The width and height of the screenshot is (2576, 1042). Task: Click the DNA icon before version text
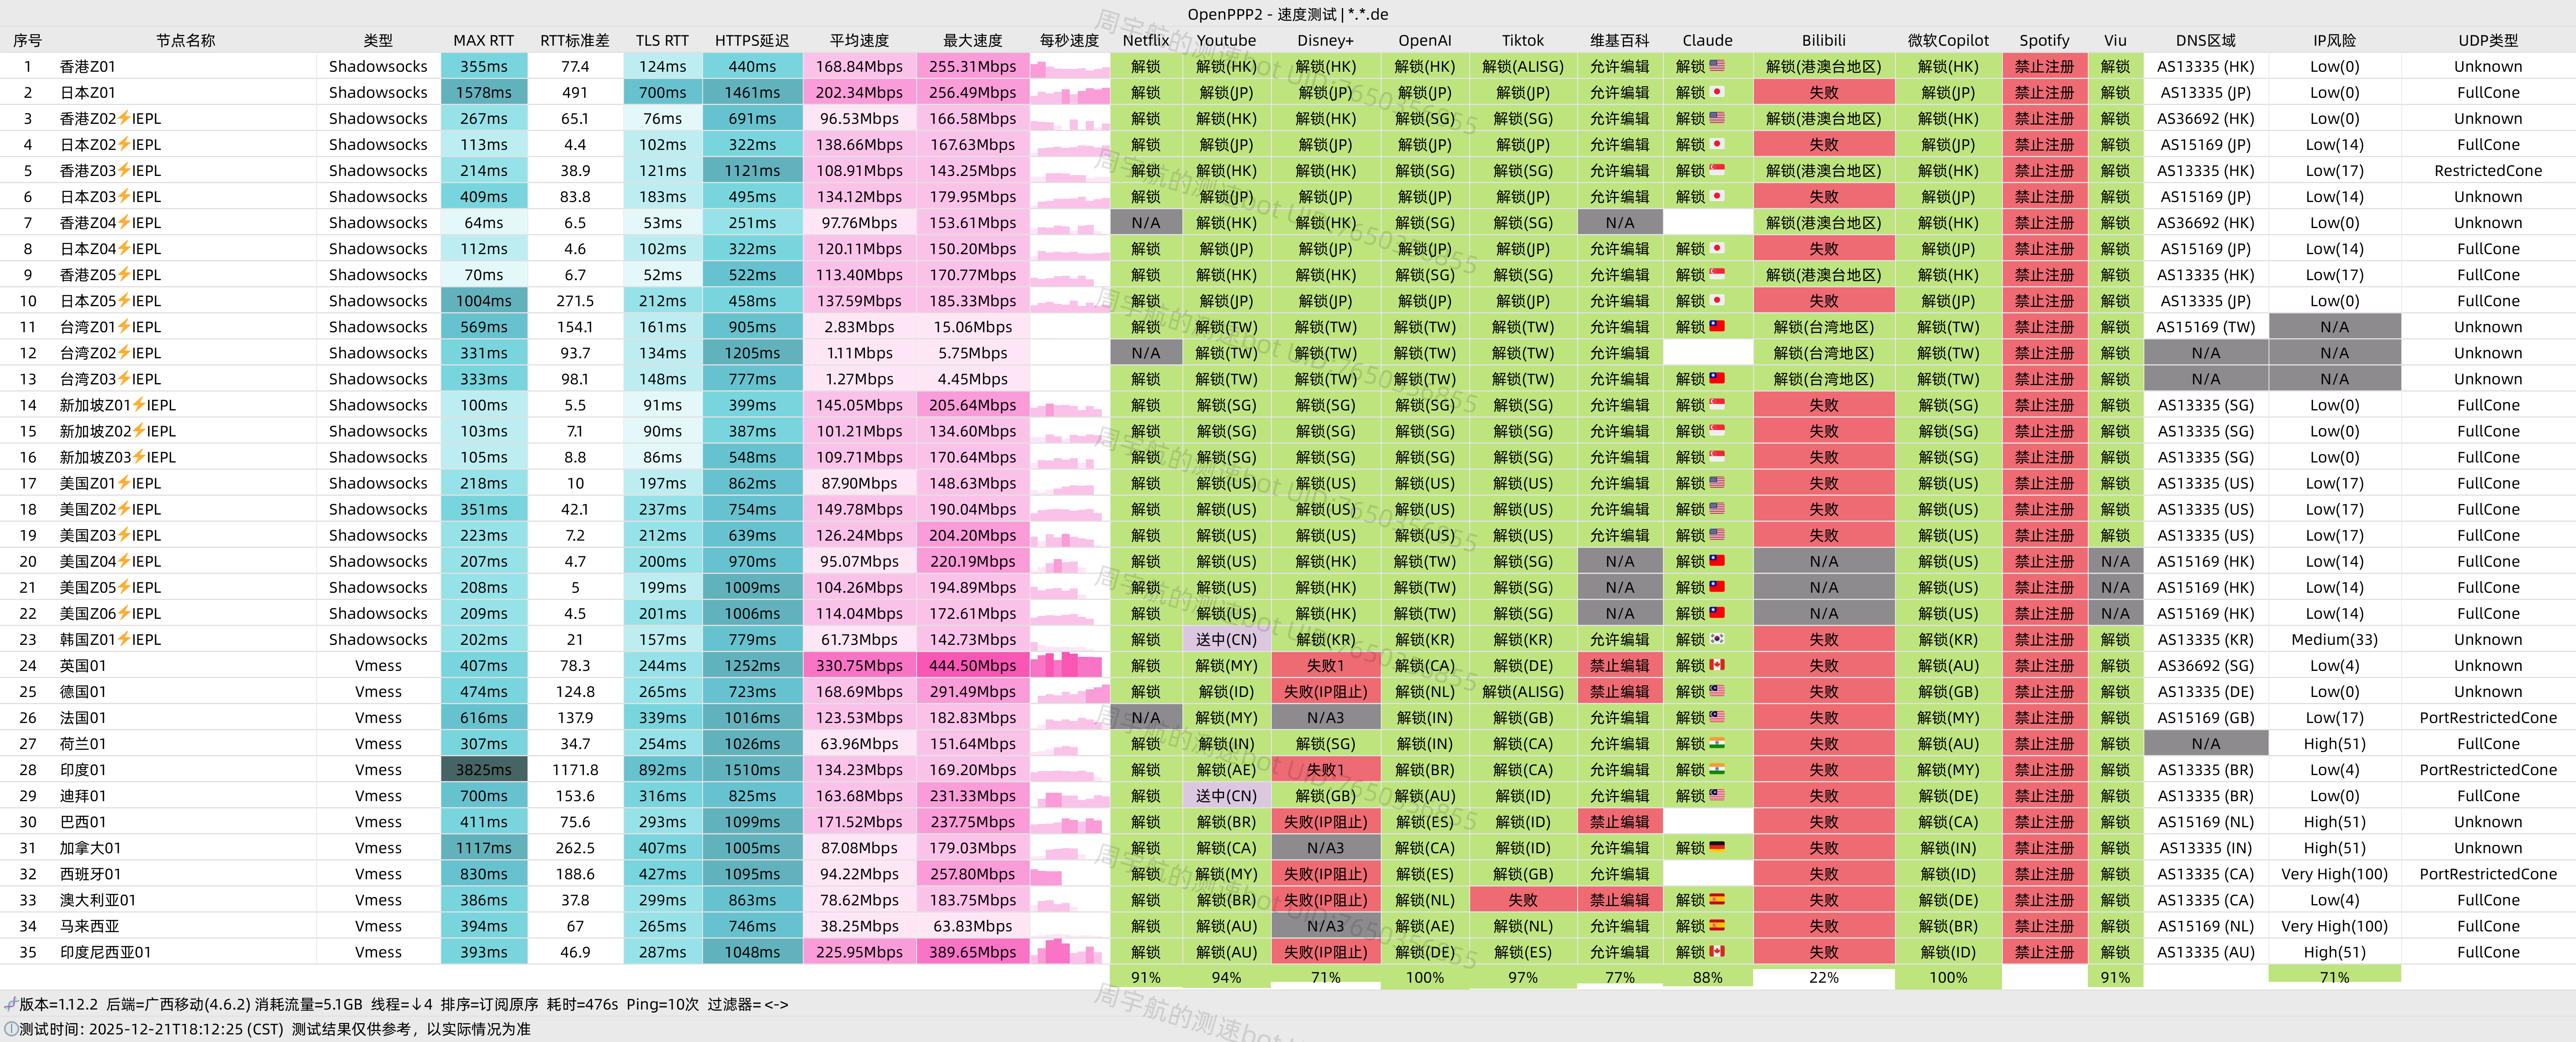click(x=10, y=1004)
